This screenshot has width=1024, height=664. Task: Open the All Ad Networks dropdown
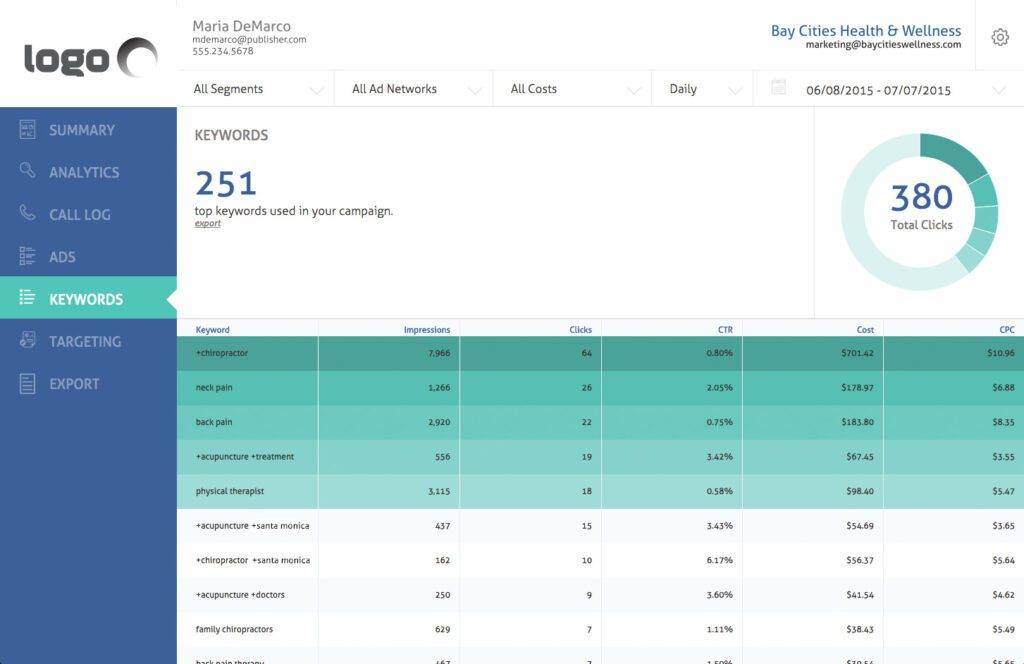point(413,89)
